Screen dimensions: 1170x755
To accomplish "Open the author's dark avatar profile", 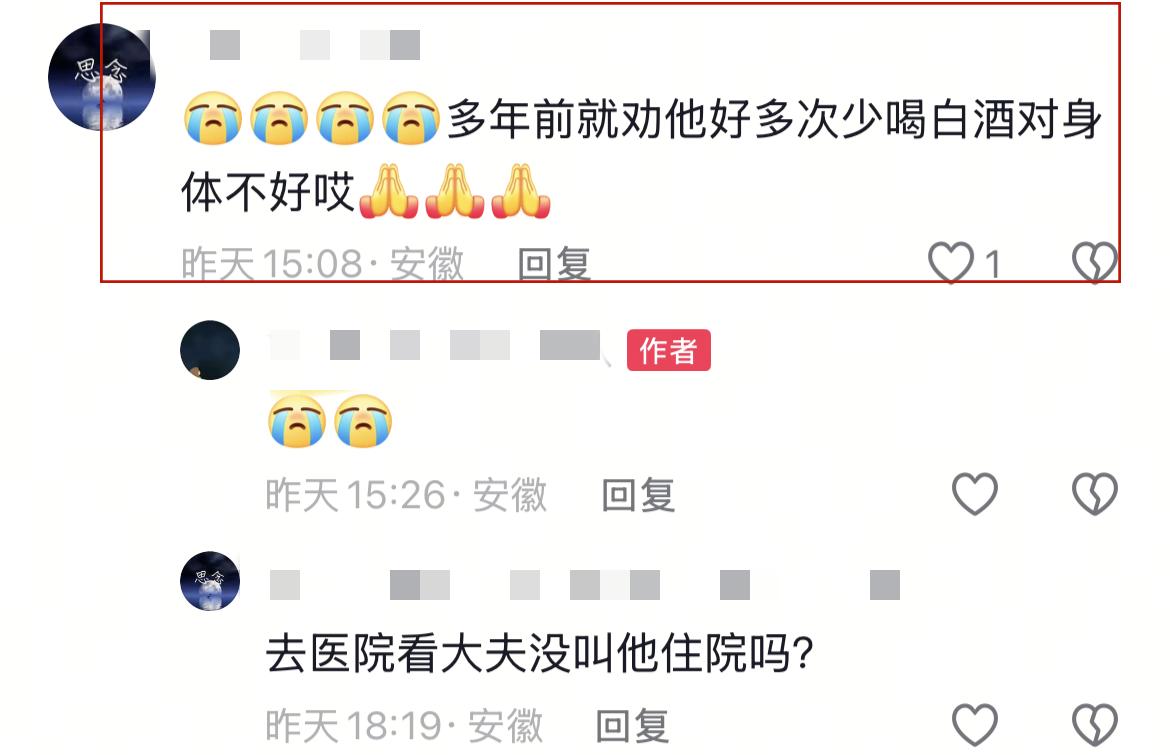I will (x=210, y=350).
